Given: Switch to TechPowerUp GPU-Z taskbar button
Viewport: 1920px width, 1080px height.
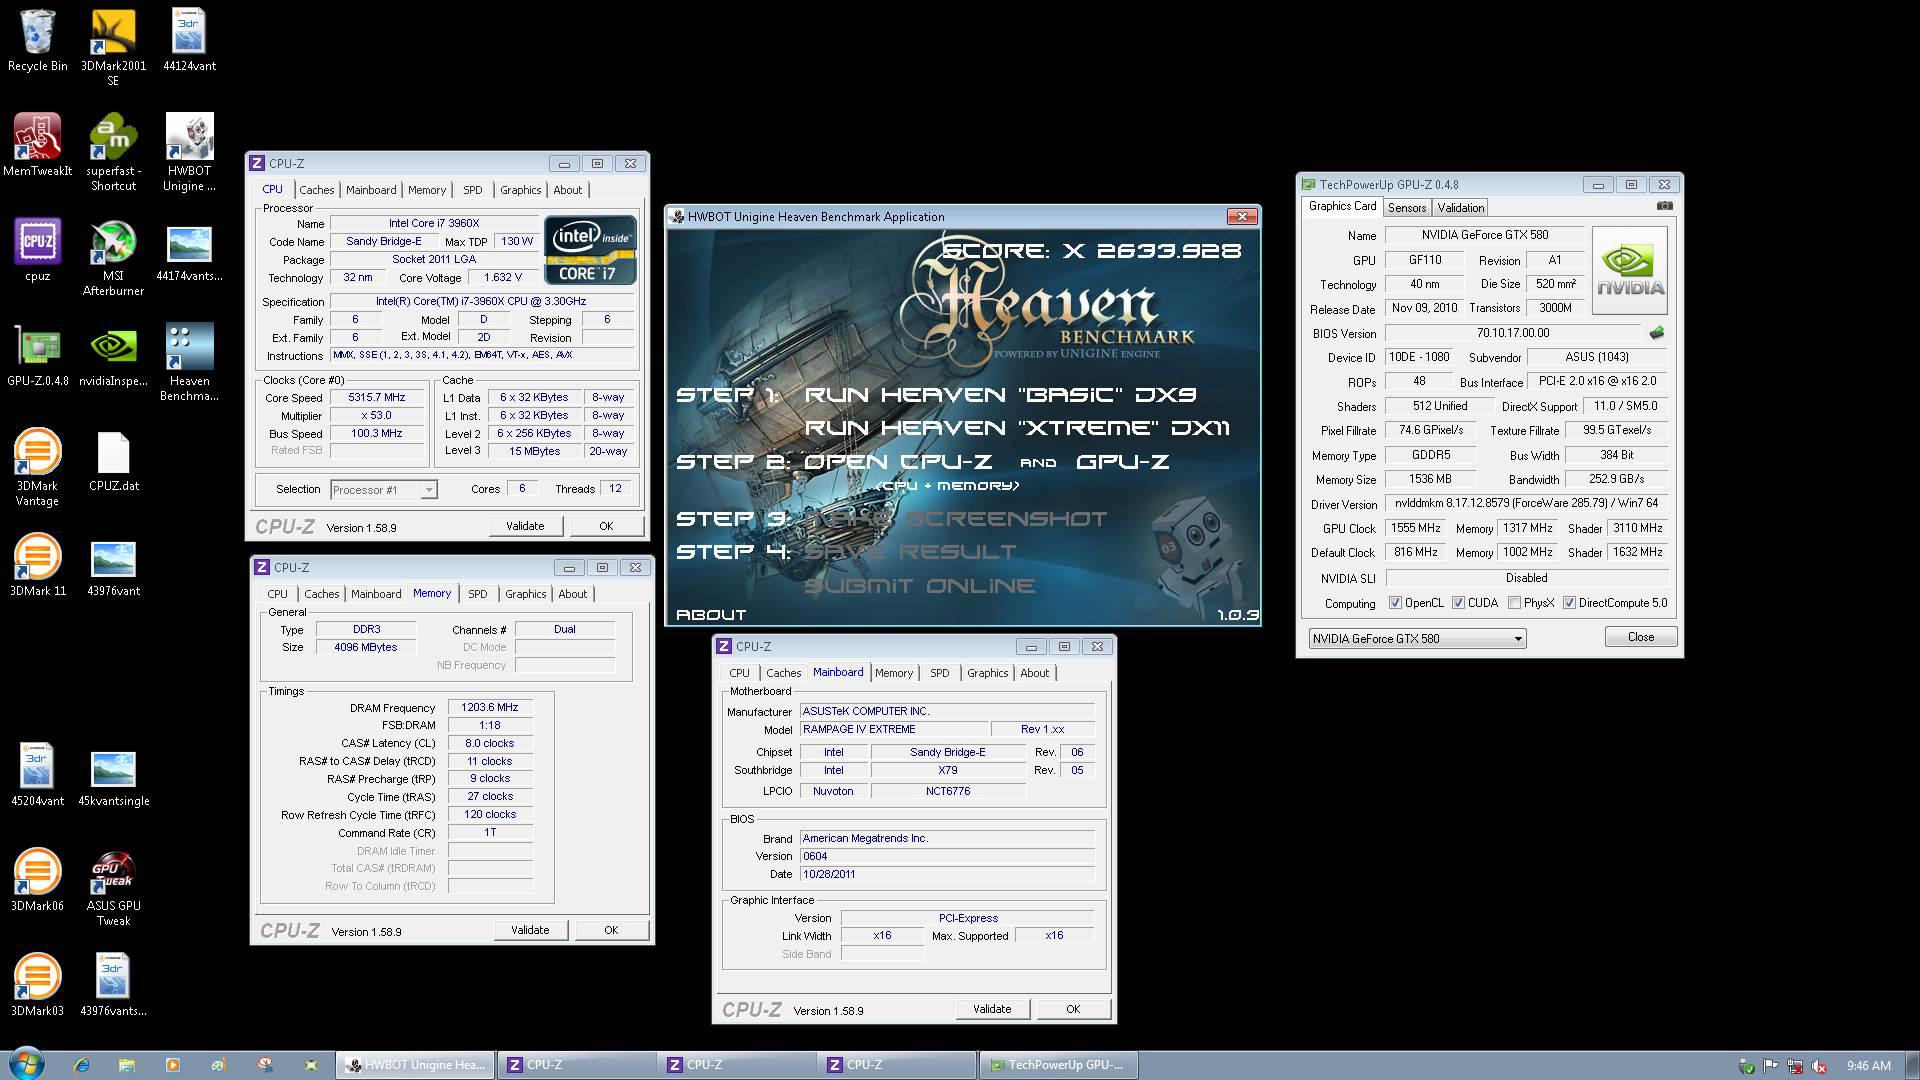Looking at the screenshot, I should (x=1057, y=1065).
